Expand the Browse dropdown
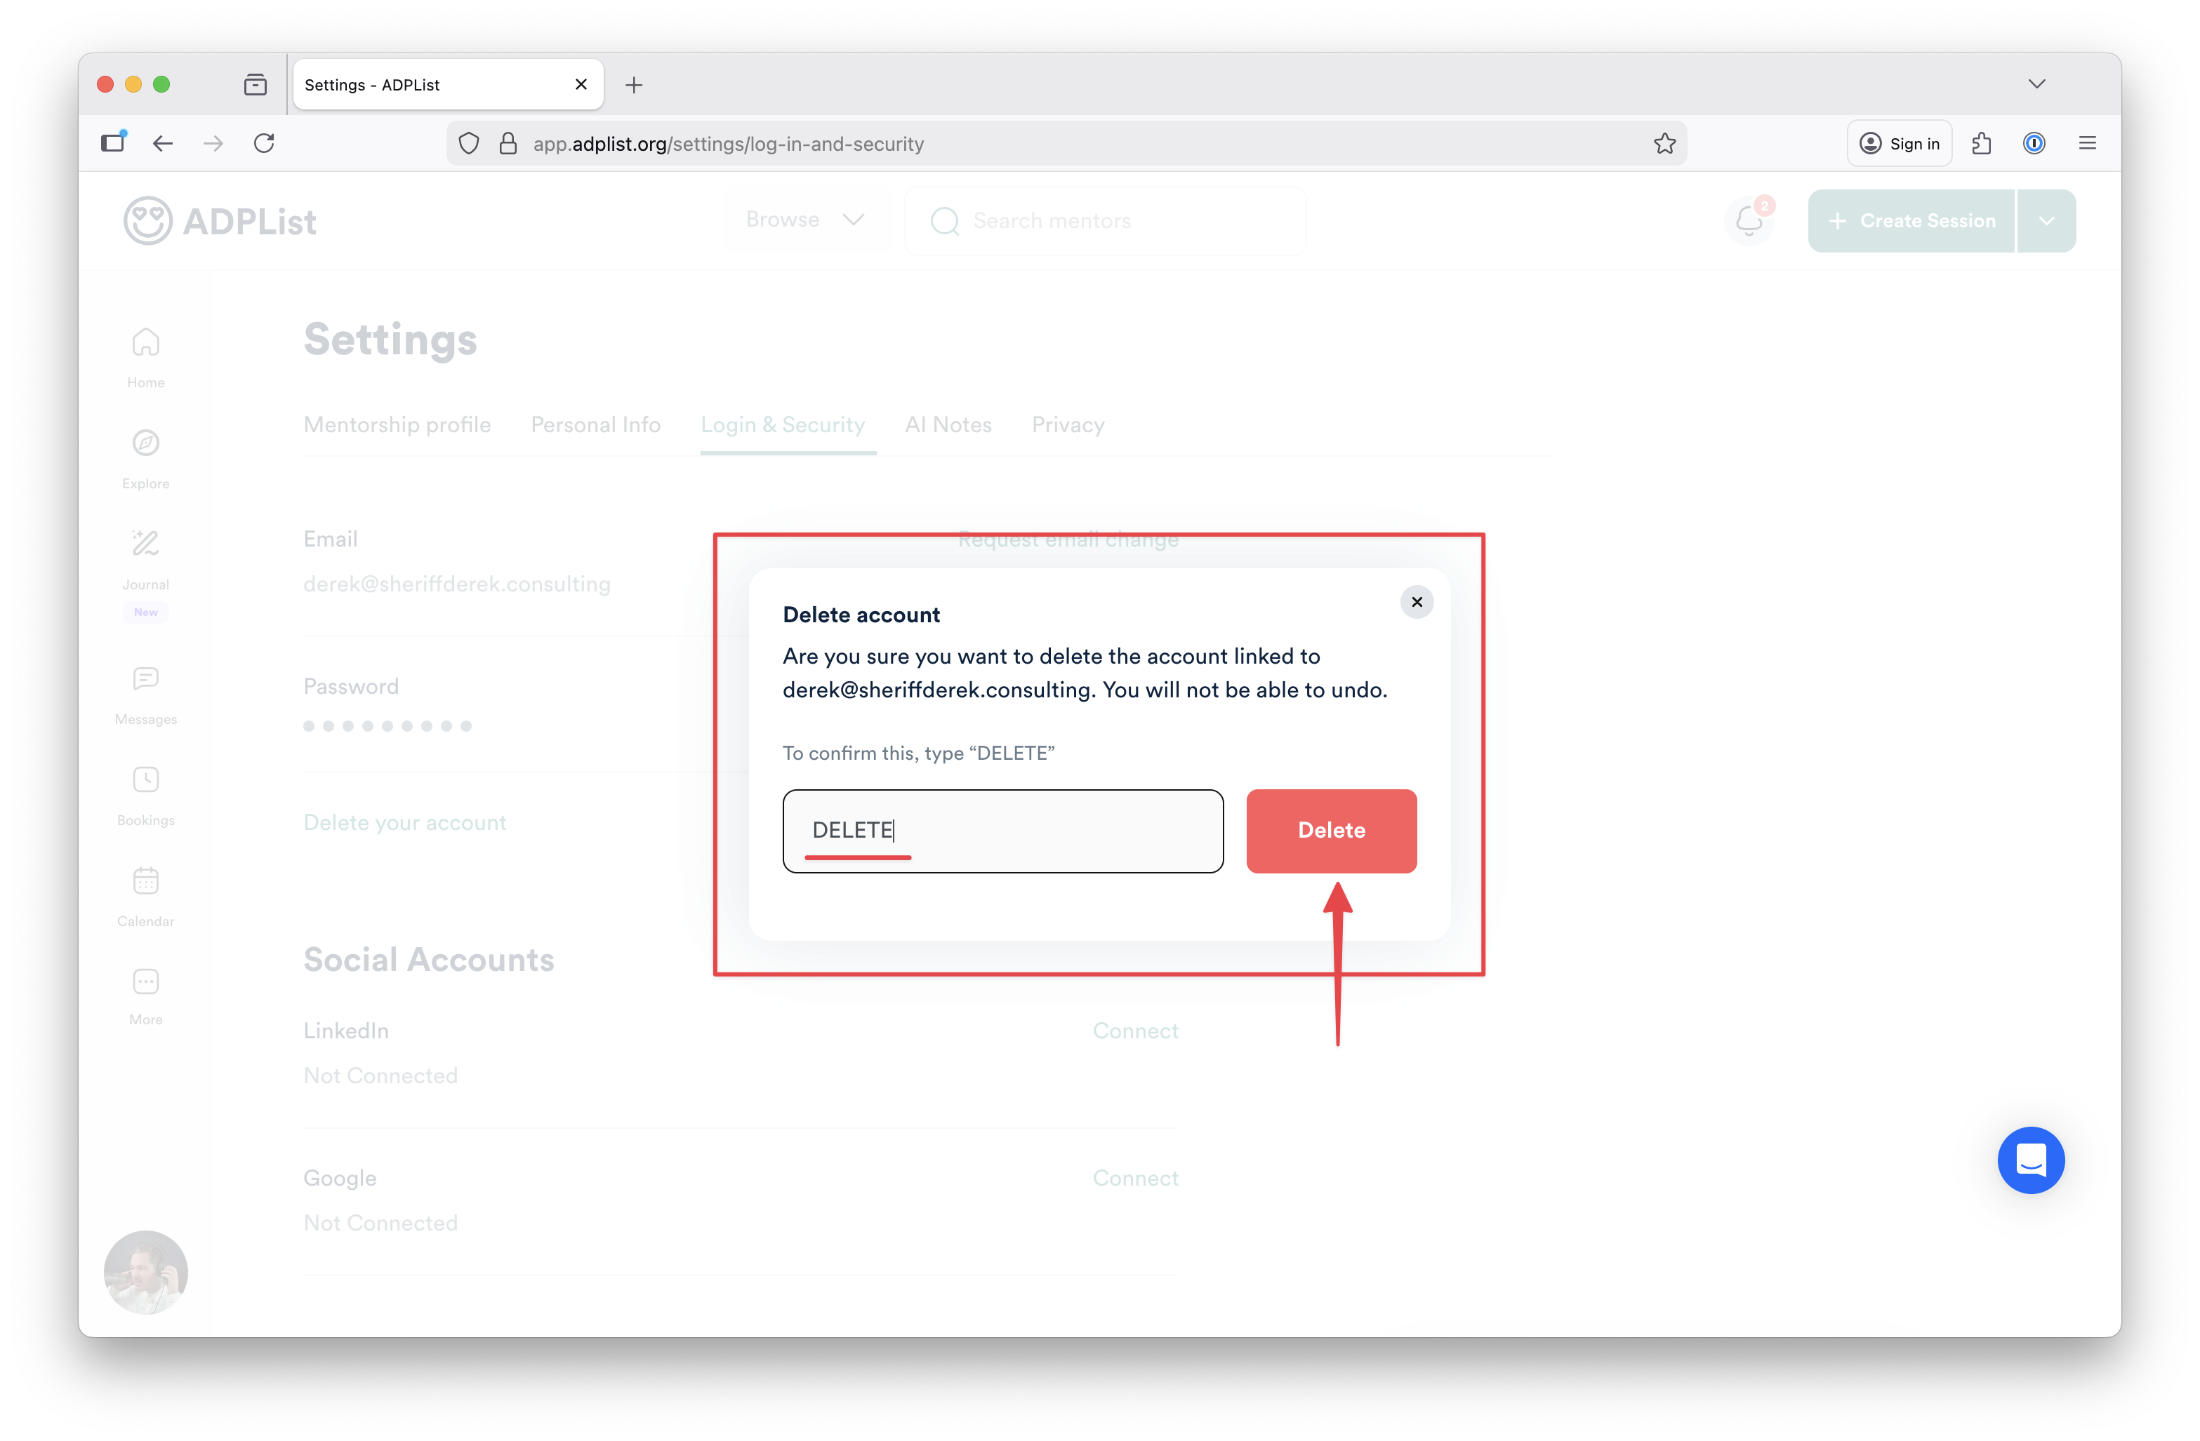2200x1441 pixels. [806, 219]
